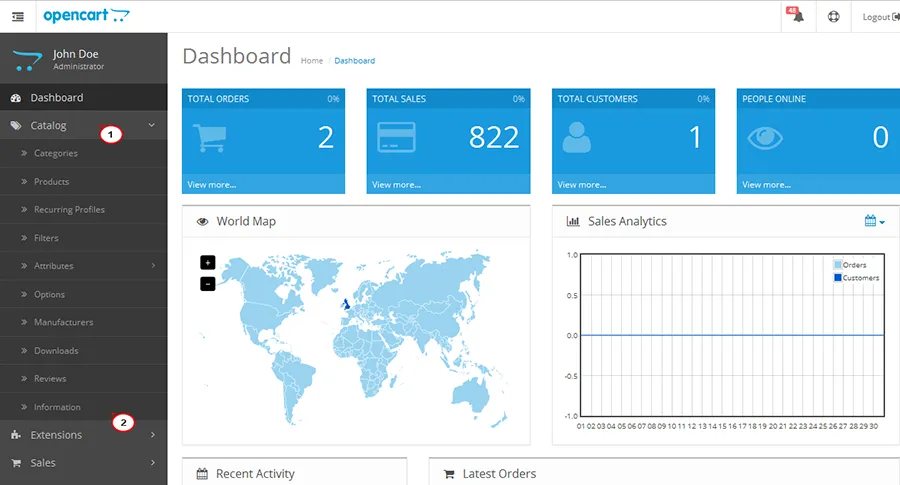Click the eye icon in People Online tile
The height and width of the screenshot is (485, 900).
point(765,138)
